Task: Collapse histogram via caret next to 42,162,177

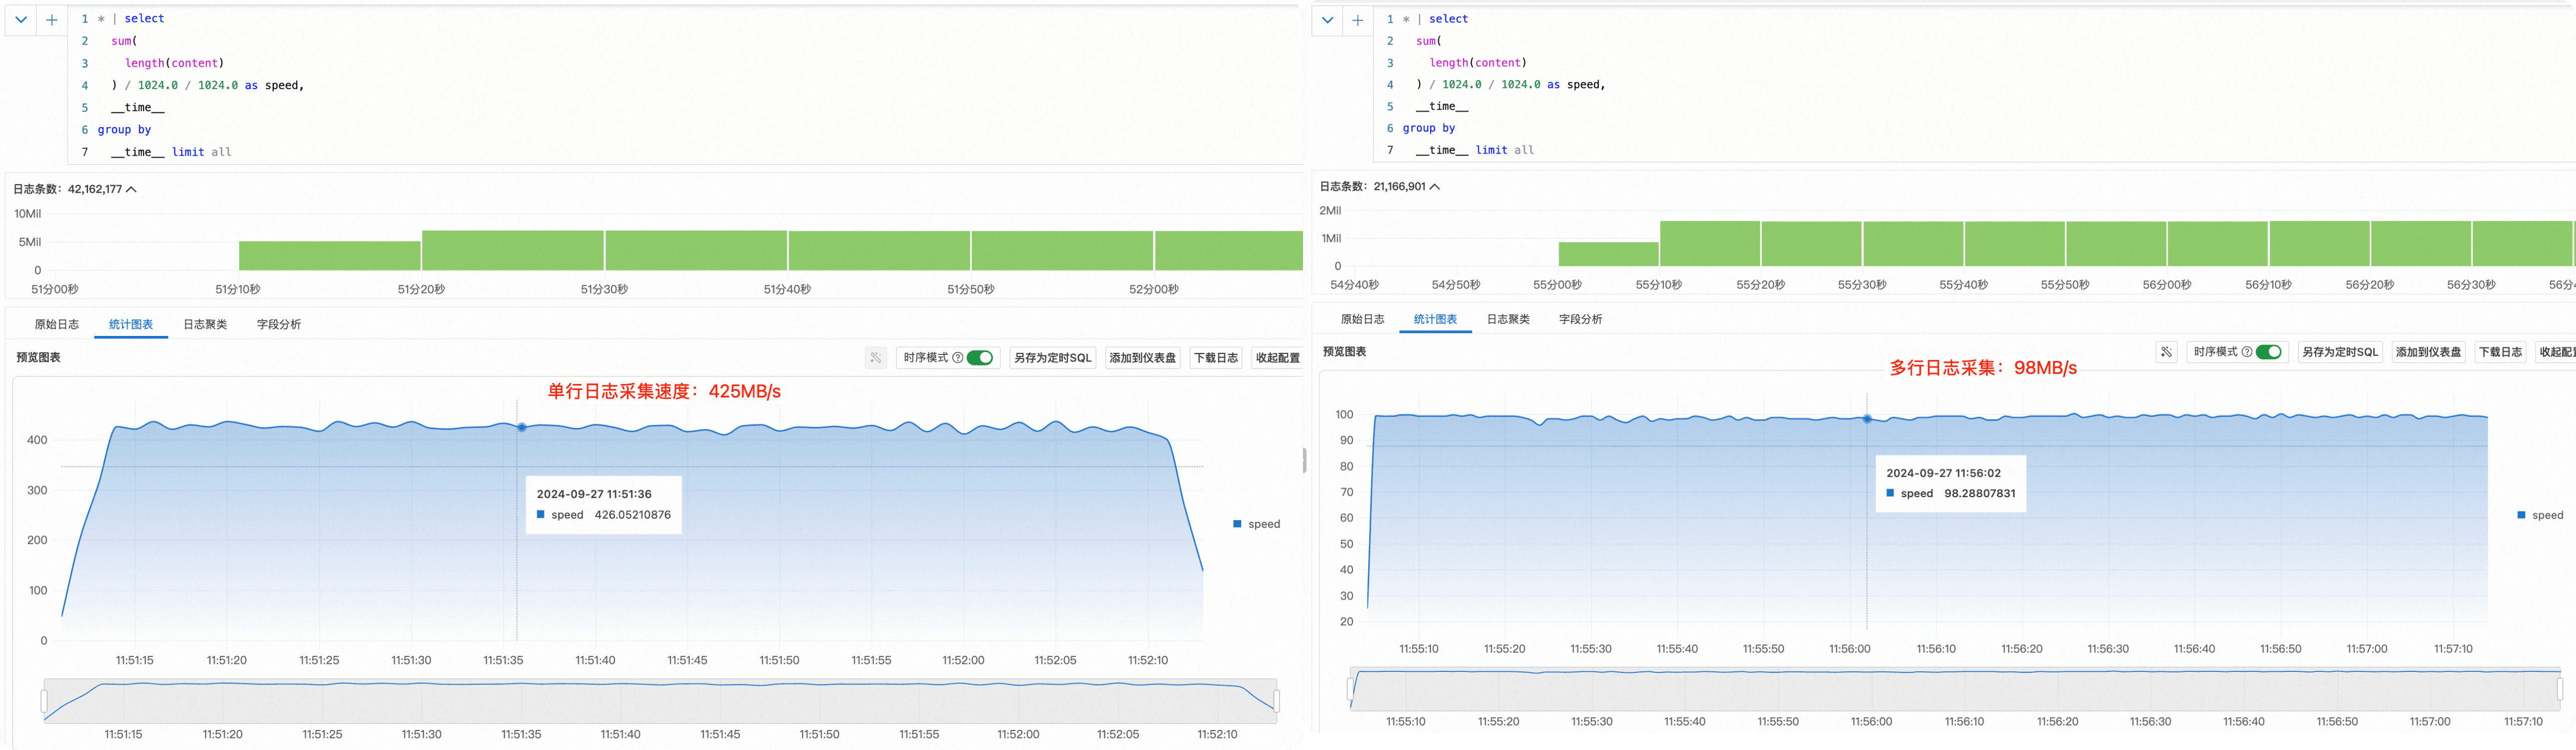Action: coord(132,189)
